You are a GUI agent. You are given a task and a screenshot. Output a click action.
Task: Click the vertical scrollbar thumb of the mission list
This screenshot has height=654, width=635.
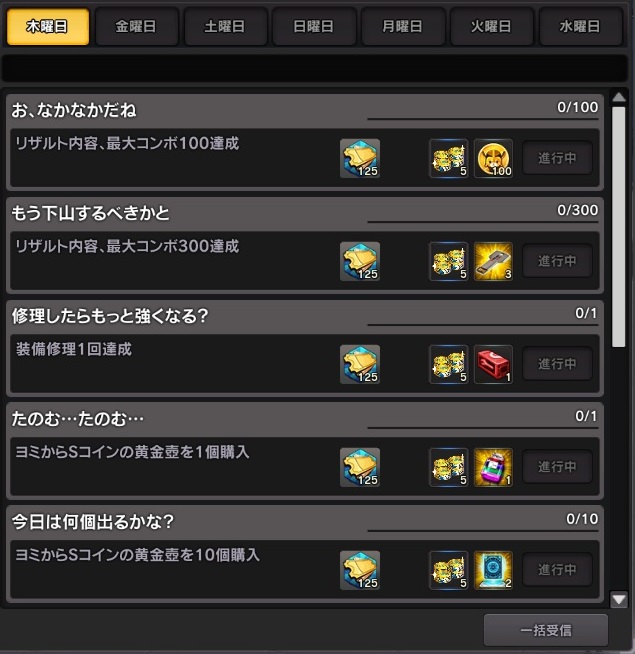(619, 227)
